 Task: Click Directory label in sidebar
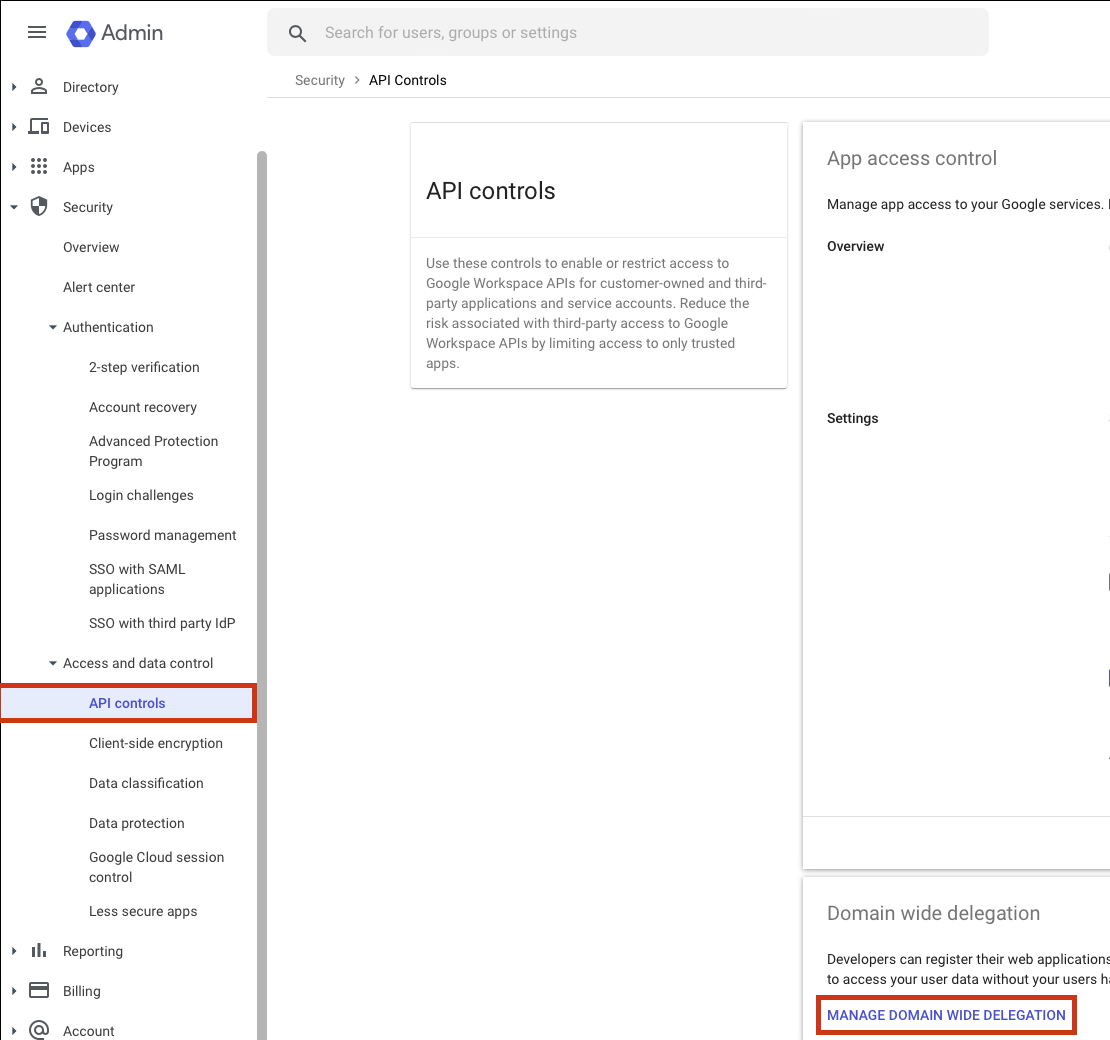91,87
